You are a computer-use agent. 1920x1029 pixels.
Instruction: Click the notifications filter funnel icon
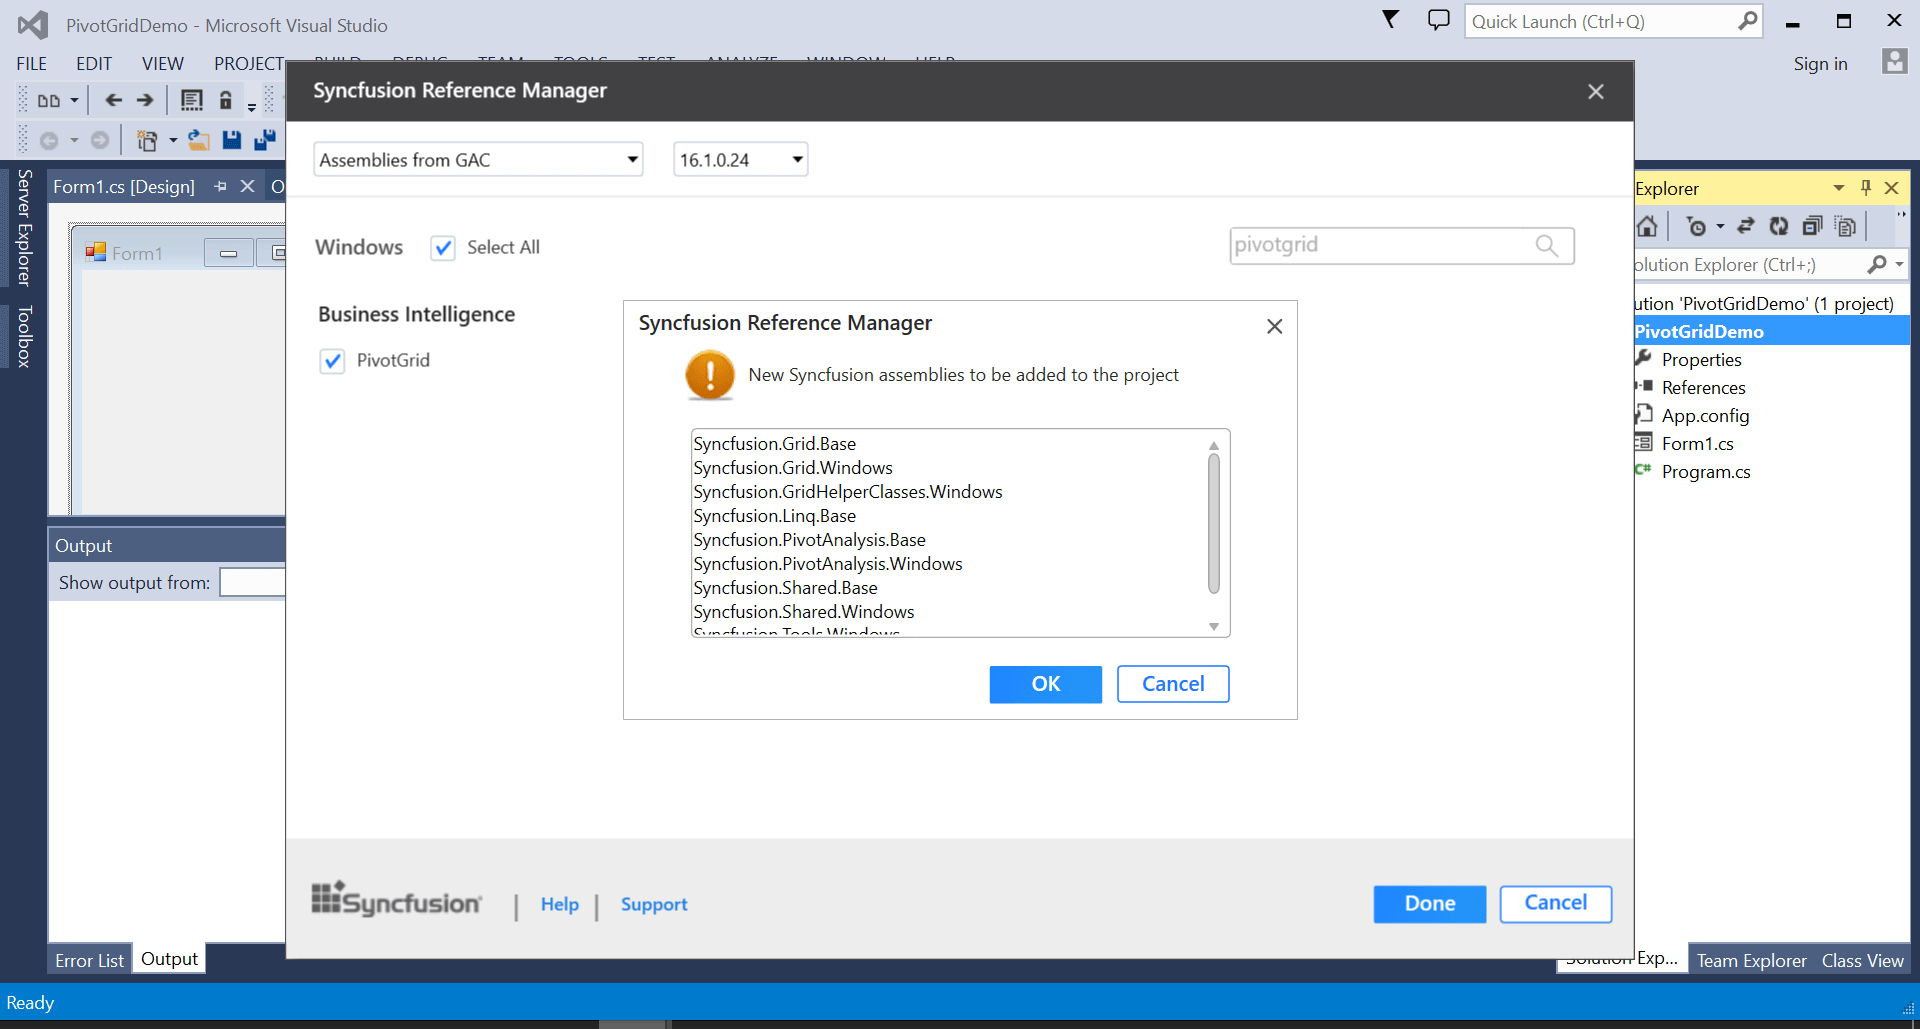tap(1390, 19)
